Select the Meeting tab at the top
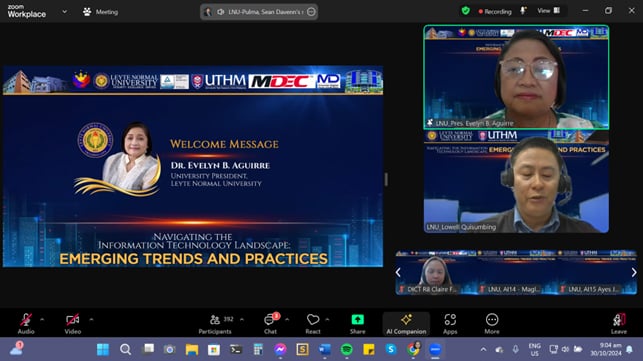Image resolution: width=643 pixels, height=361 pixels. click(100, 12)
